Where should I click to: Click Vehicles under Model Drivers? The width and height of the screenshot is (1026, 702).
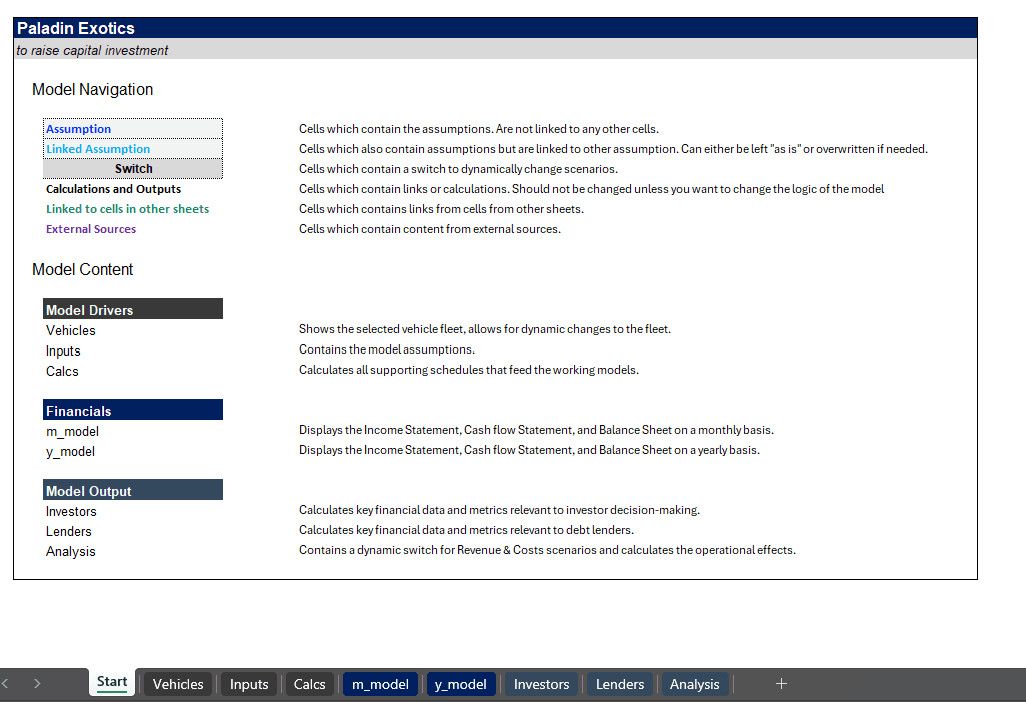(x=71, y=330)
